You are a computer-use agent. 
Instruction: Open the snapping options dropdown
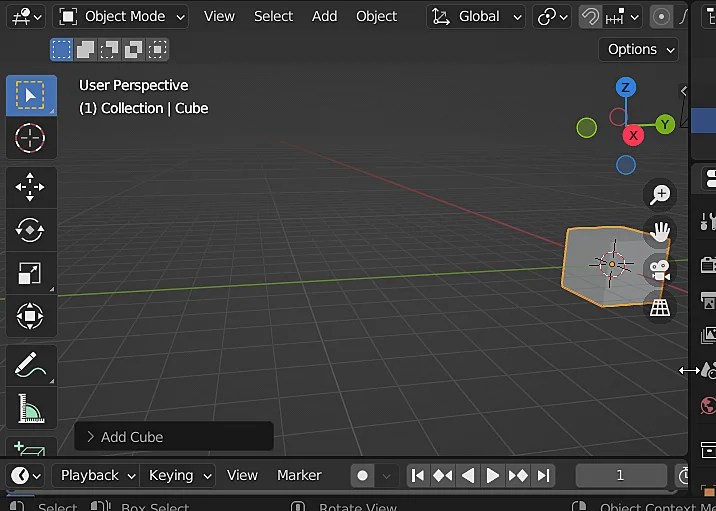(x=622, y=17)
